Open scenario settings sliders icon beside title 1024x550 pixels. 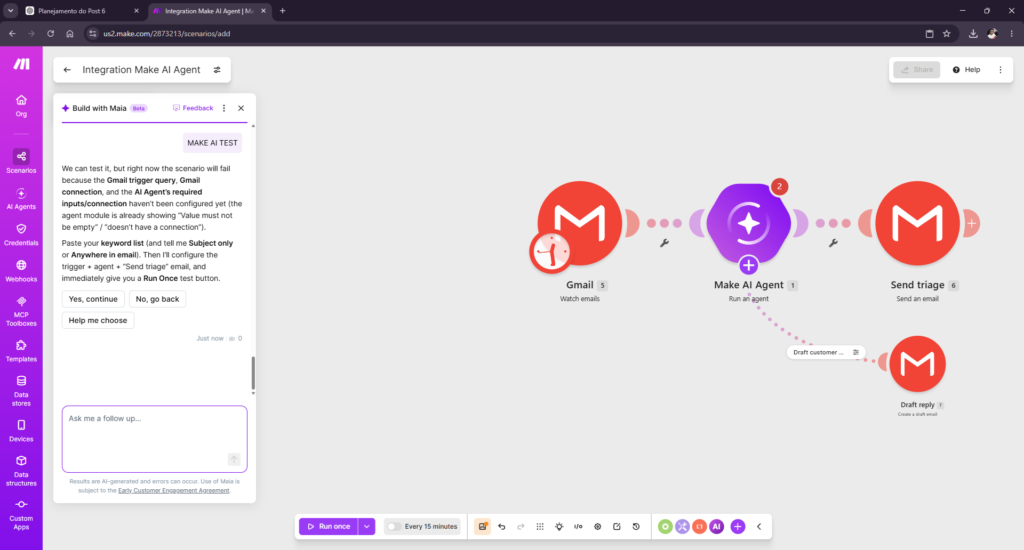coord(217,70)
